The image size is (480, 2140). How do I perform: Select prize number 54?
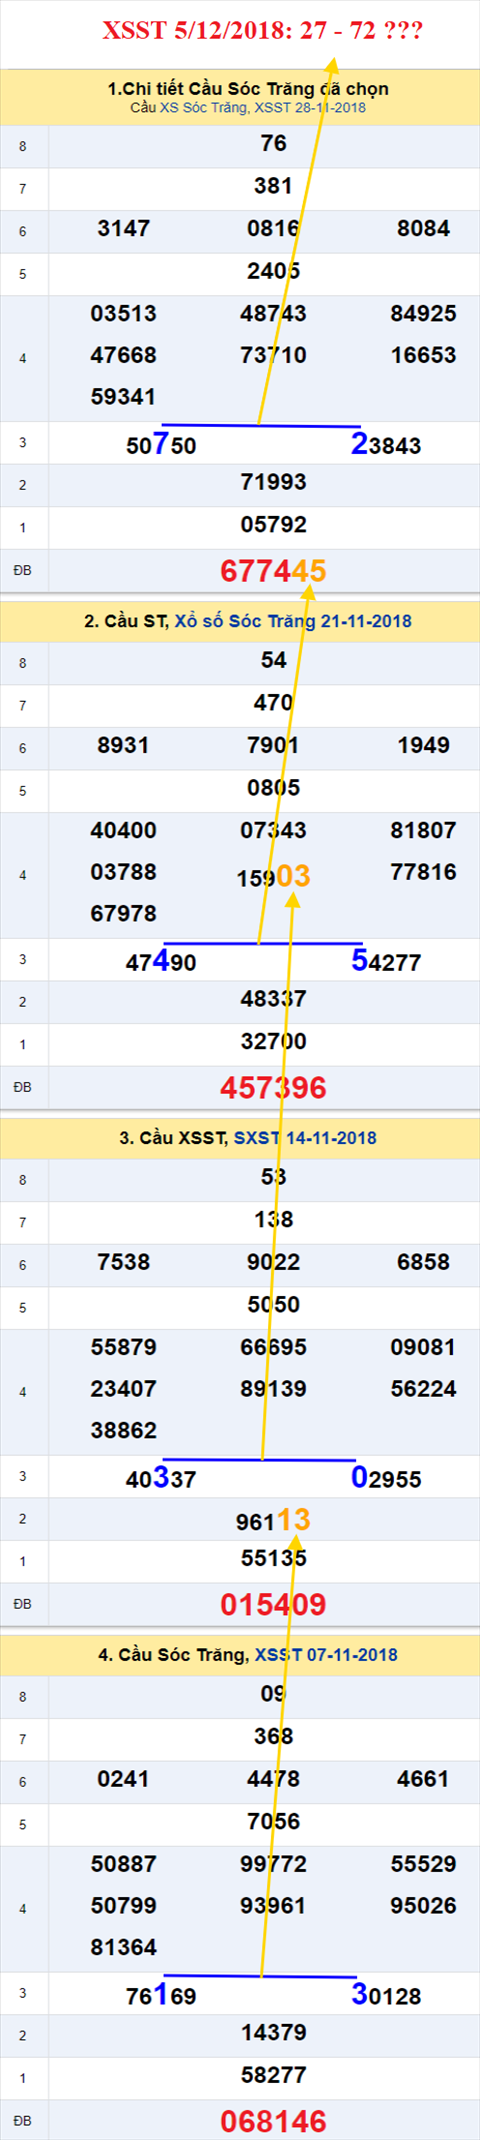tap(274, 661)
